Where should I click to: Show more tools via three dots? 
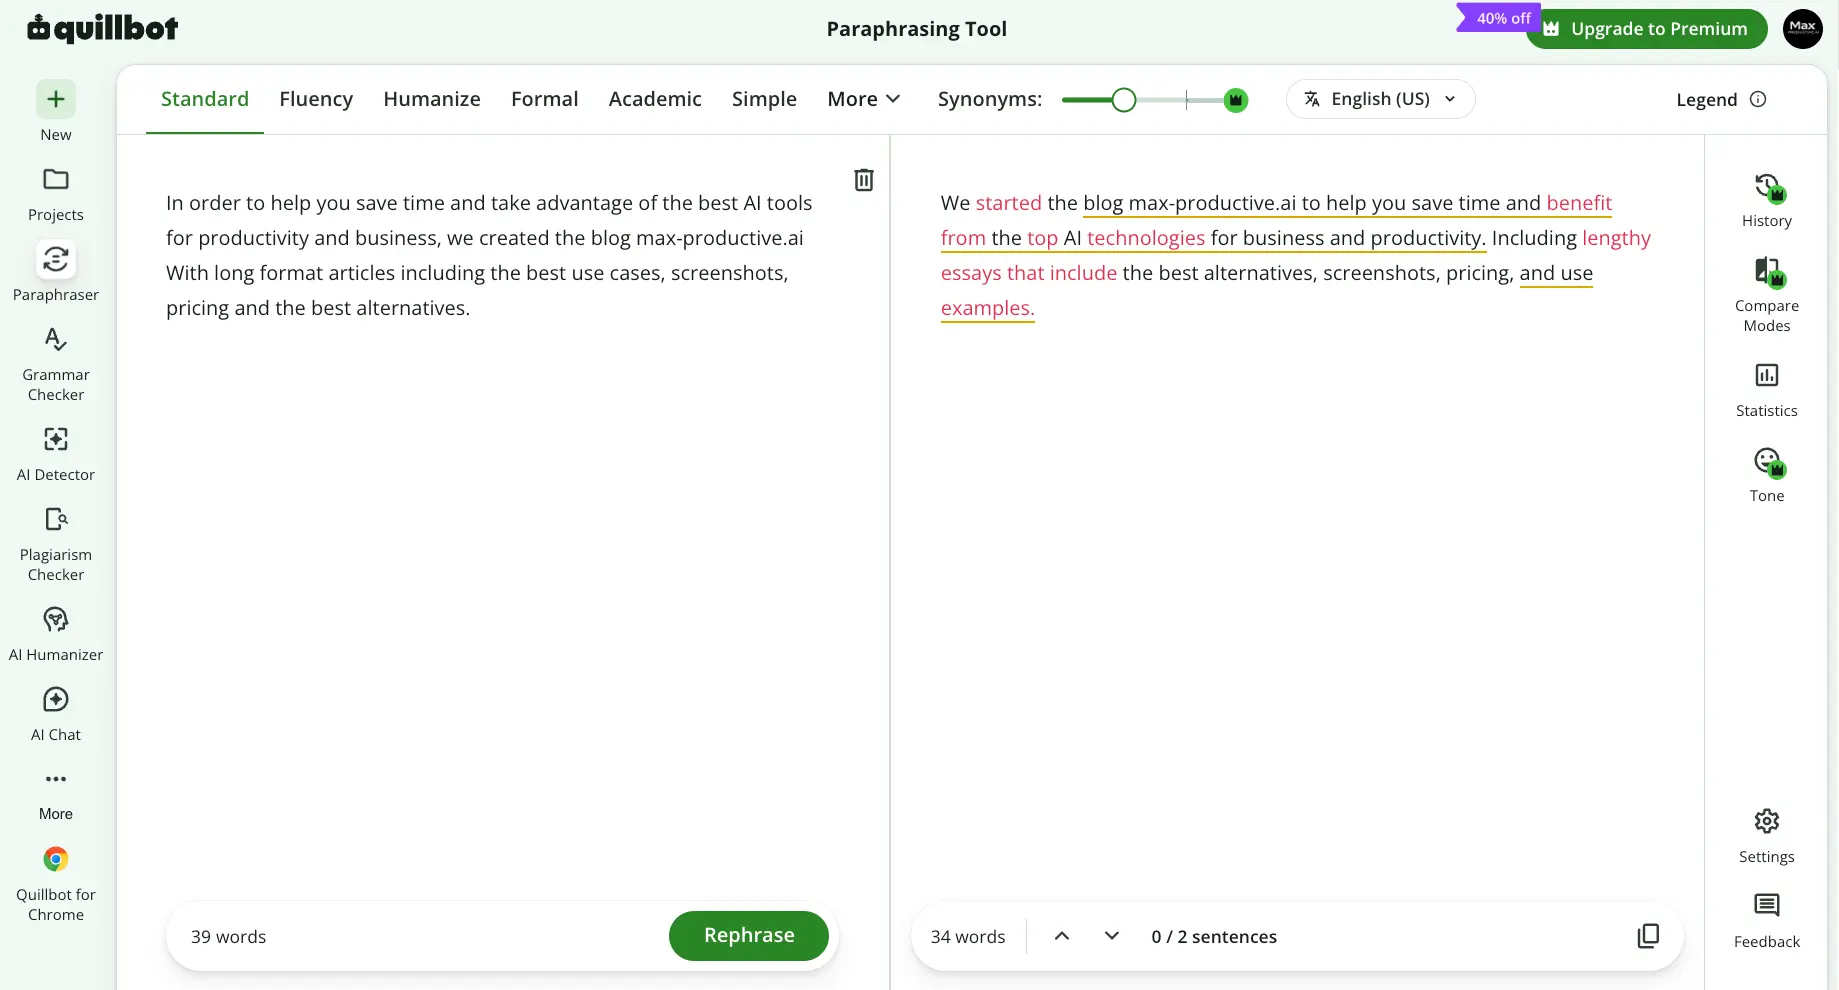click(x=56, y=779)
